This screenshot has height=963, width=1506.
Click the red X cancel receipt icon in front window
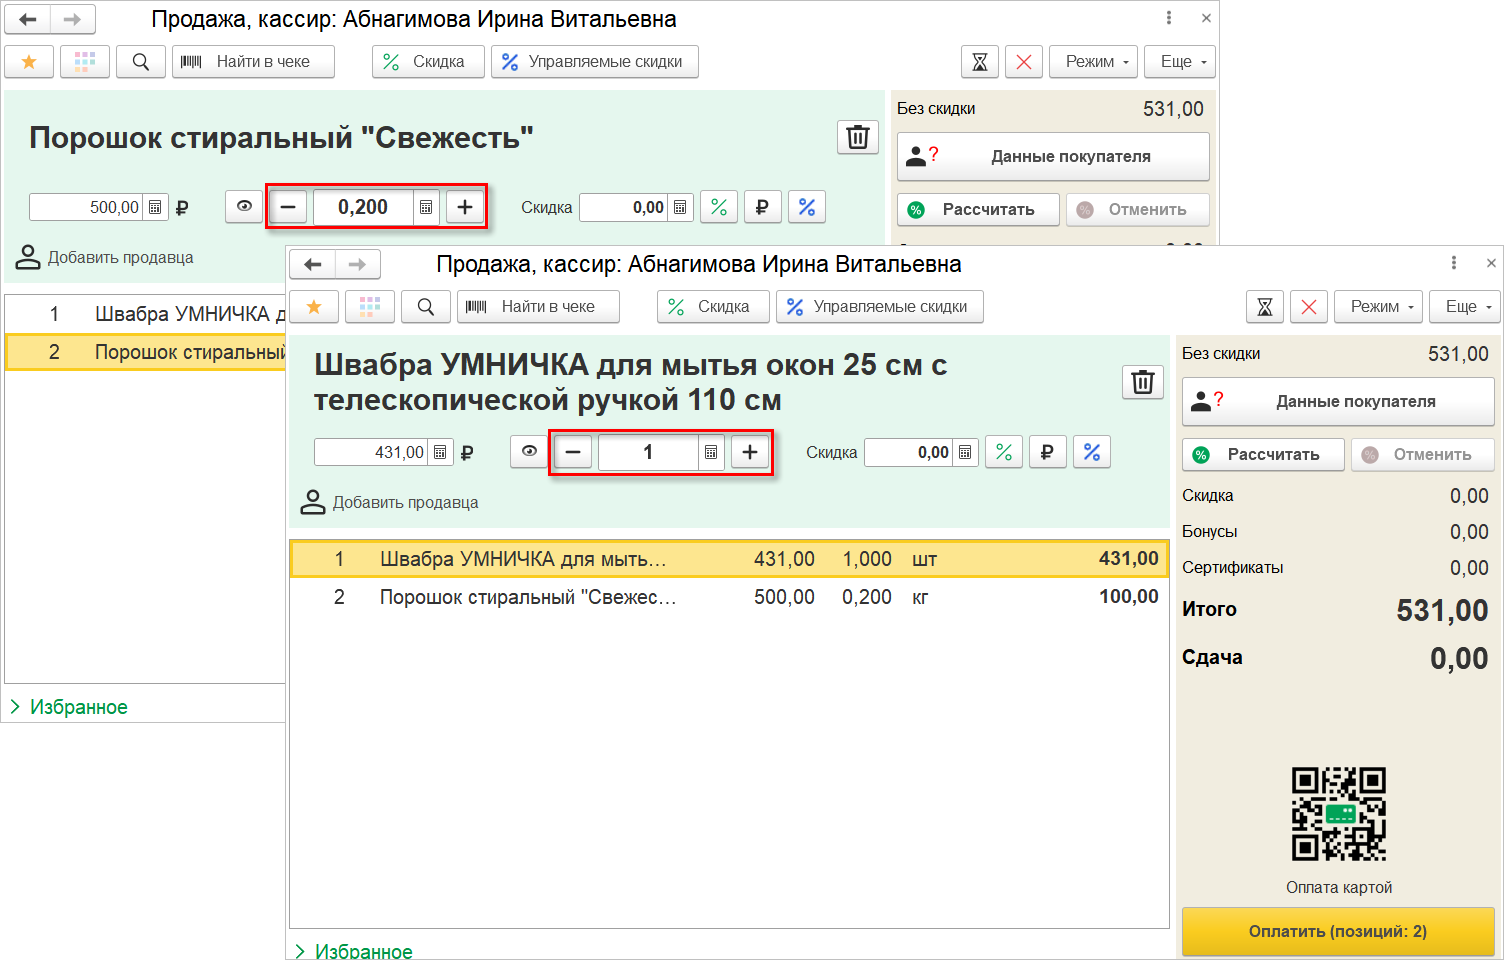coord(1309,307)
